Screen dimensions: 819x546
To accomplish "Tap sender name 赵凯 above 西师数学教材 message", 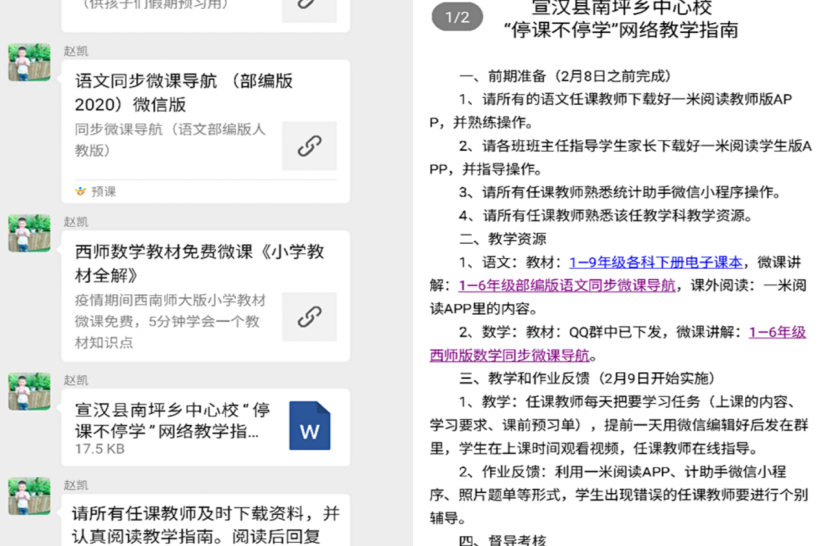I will point(76,222).
